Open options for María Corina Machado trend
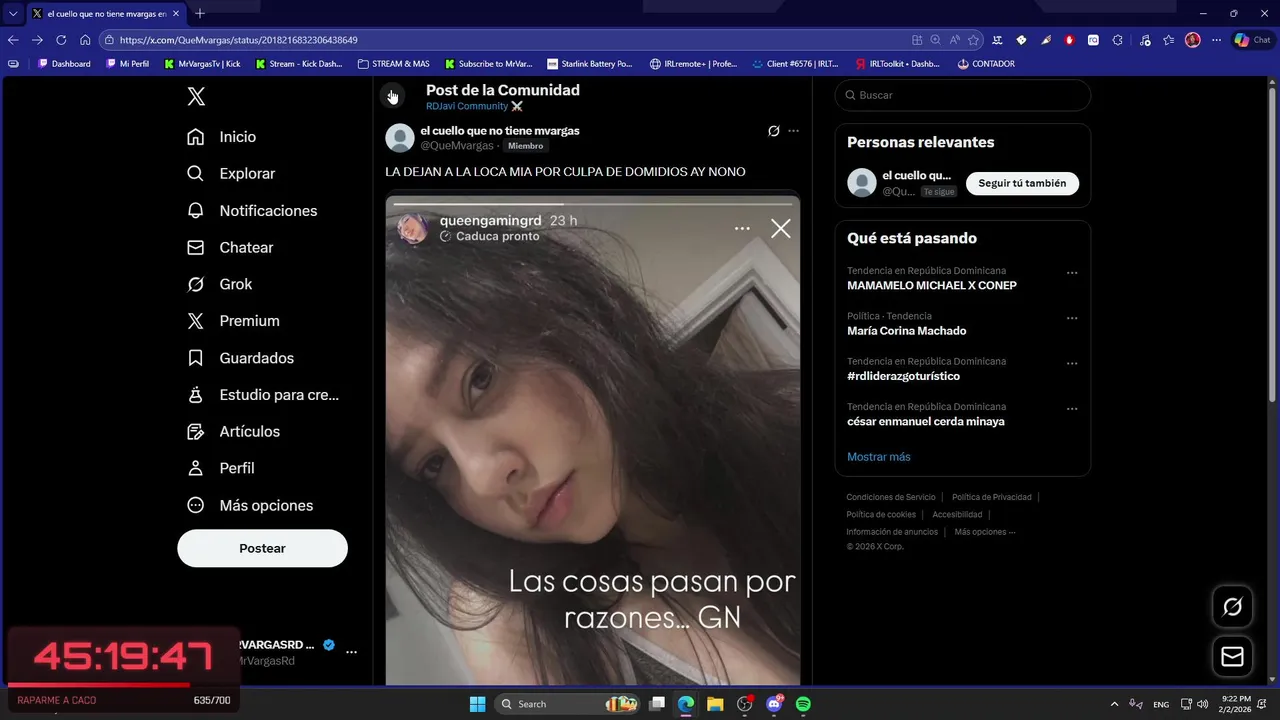This screenshot has height=720, width=1280. coord(1072,318)
